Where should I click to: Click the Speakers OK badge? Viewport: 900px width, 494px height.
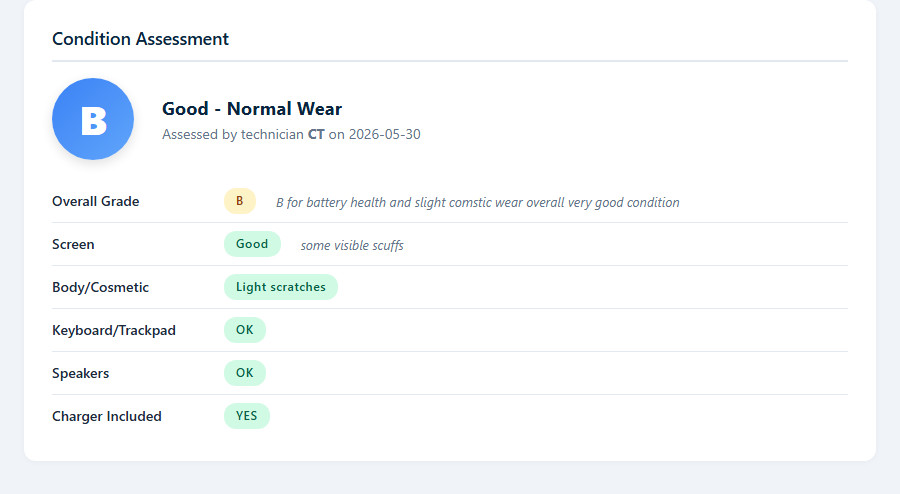(245, 373)
